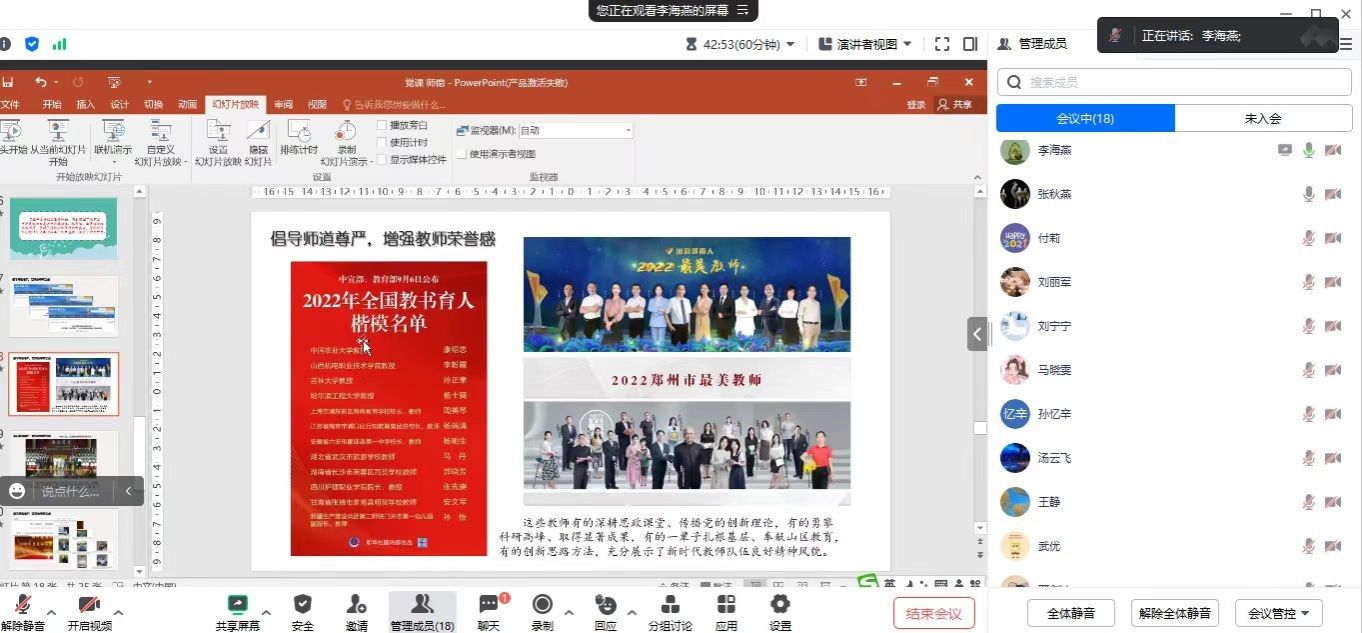The width and height of the screenshot is (1362, 633).
Task: Select the highlighted red-poster slide thumbnail
Action: (x=64, y=383)
